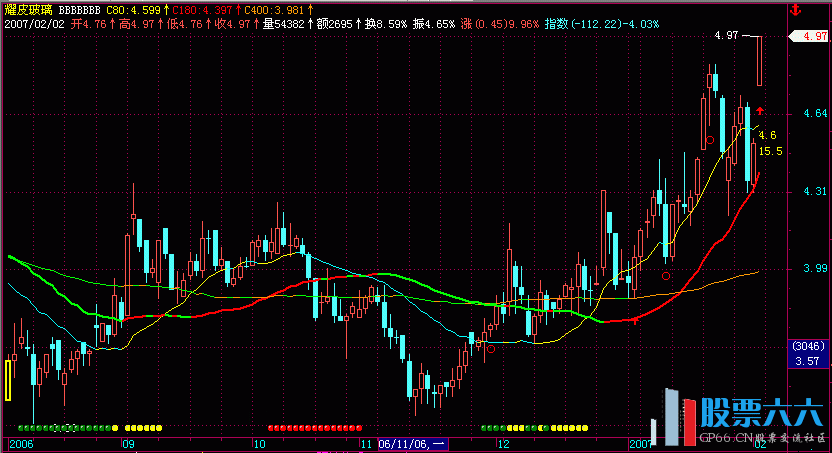Image resolution: width=832 pixels, height=453 pixels.
Task: Click the tall last candlestick at 4.97
Action: [760, 60]
